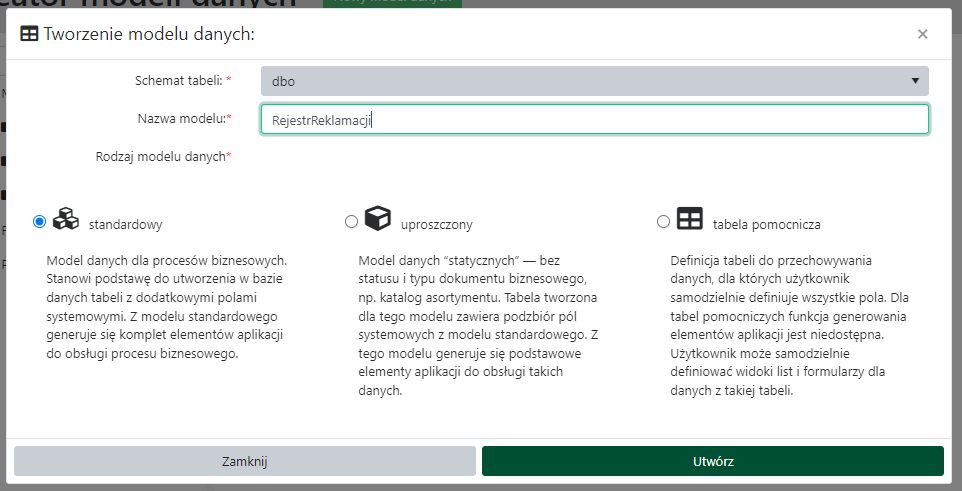
Task: Open the Schemat tabeli dropdown showing dbo
Action: tap(594, 81)
